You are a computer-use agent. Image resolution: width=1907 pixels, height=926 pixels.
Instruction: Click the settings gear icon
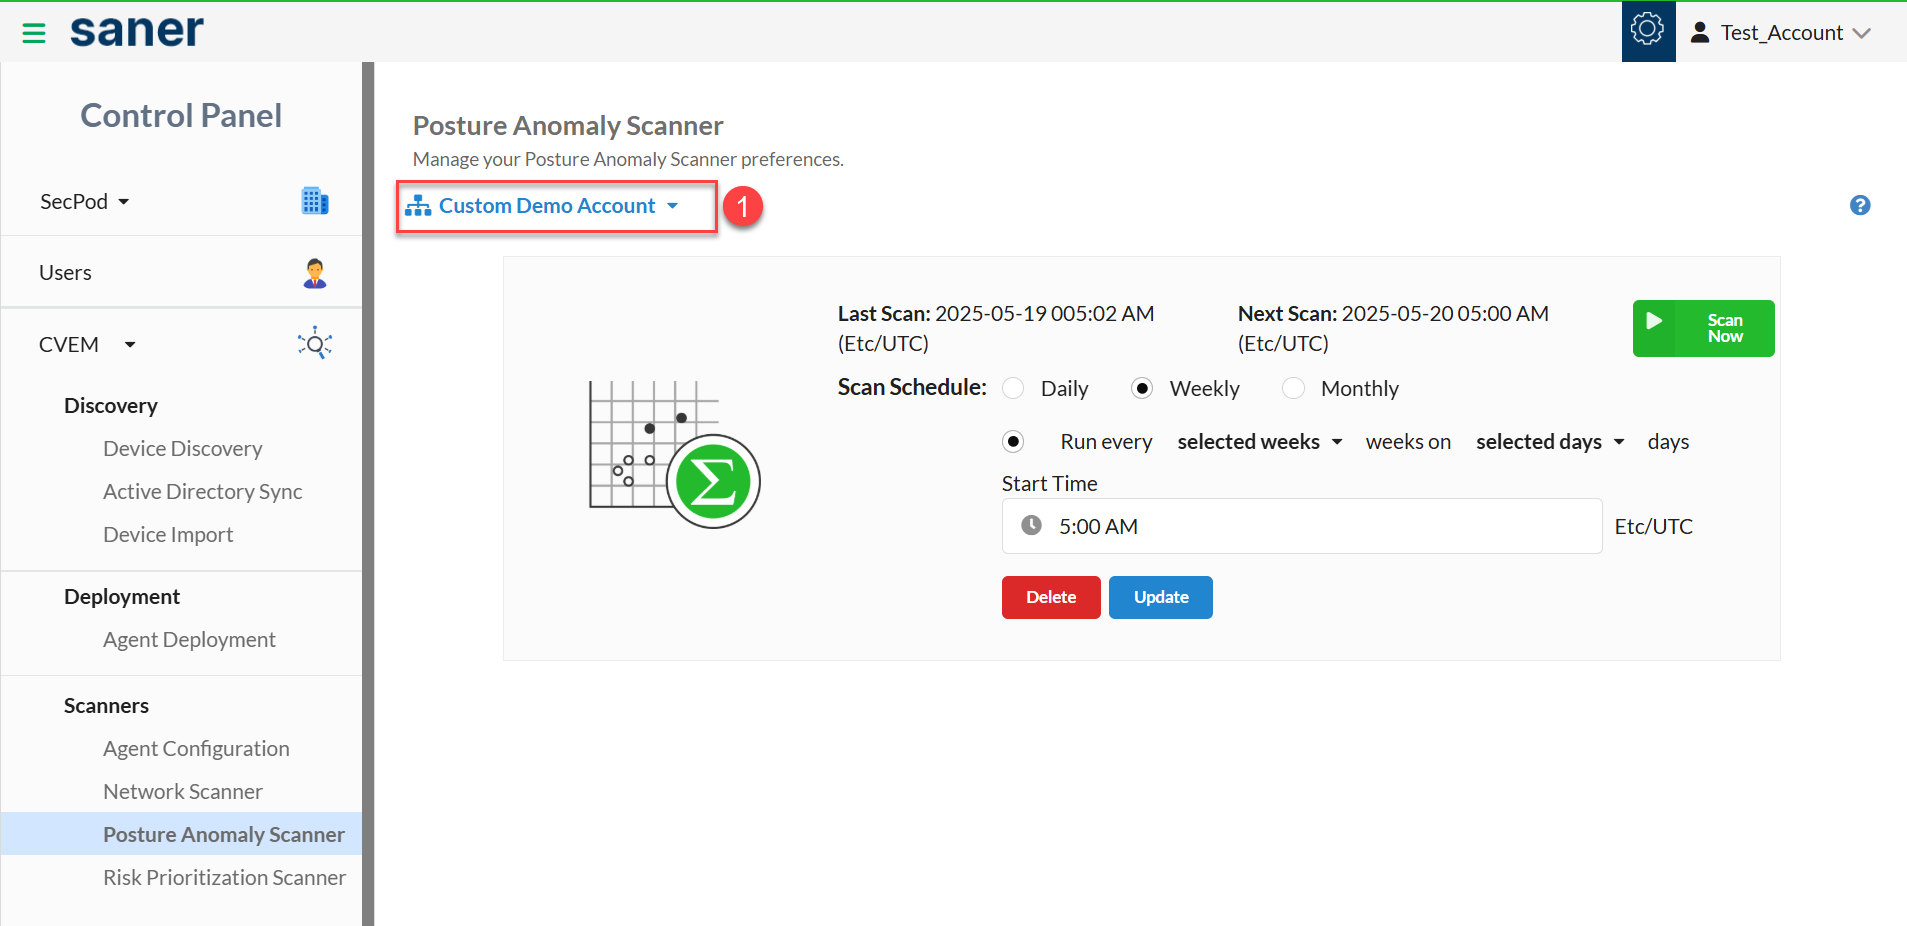pos(1647,31)
